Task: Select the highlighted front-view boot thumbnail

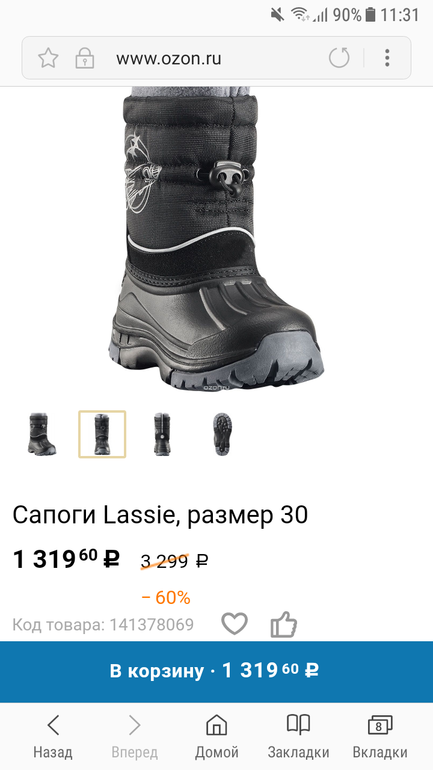Action: pos(102,434)
